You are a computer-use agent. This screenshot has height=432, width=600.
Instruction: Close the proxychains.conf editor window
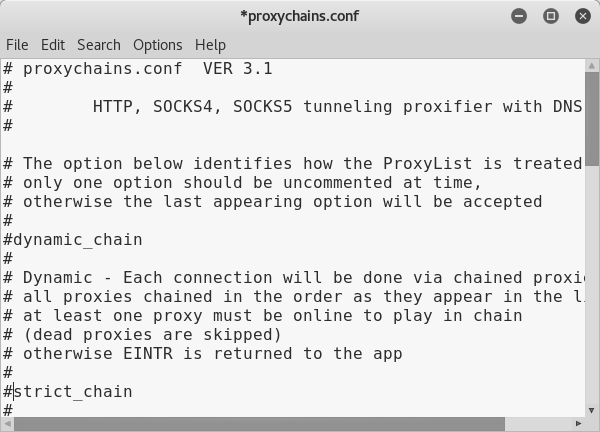pos(583,16)
